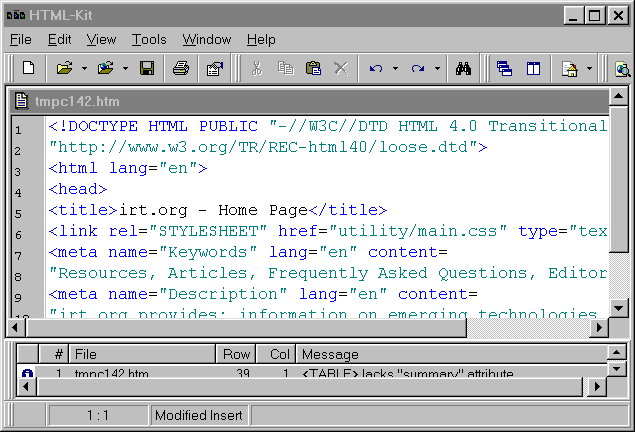
Task: Open Find with the binoculars icon
Action: tap(463, 69)
